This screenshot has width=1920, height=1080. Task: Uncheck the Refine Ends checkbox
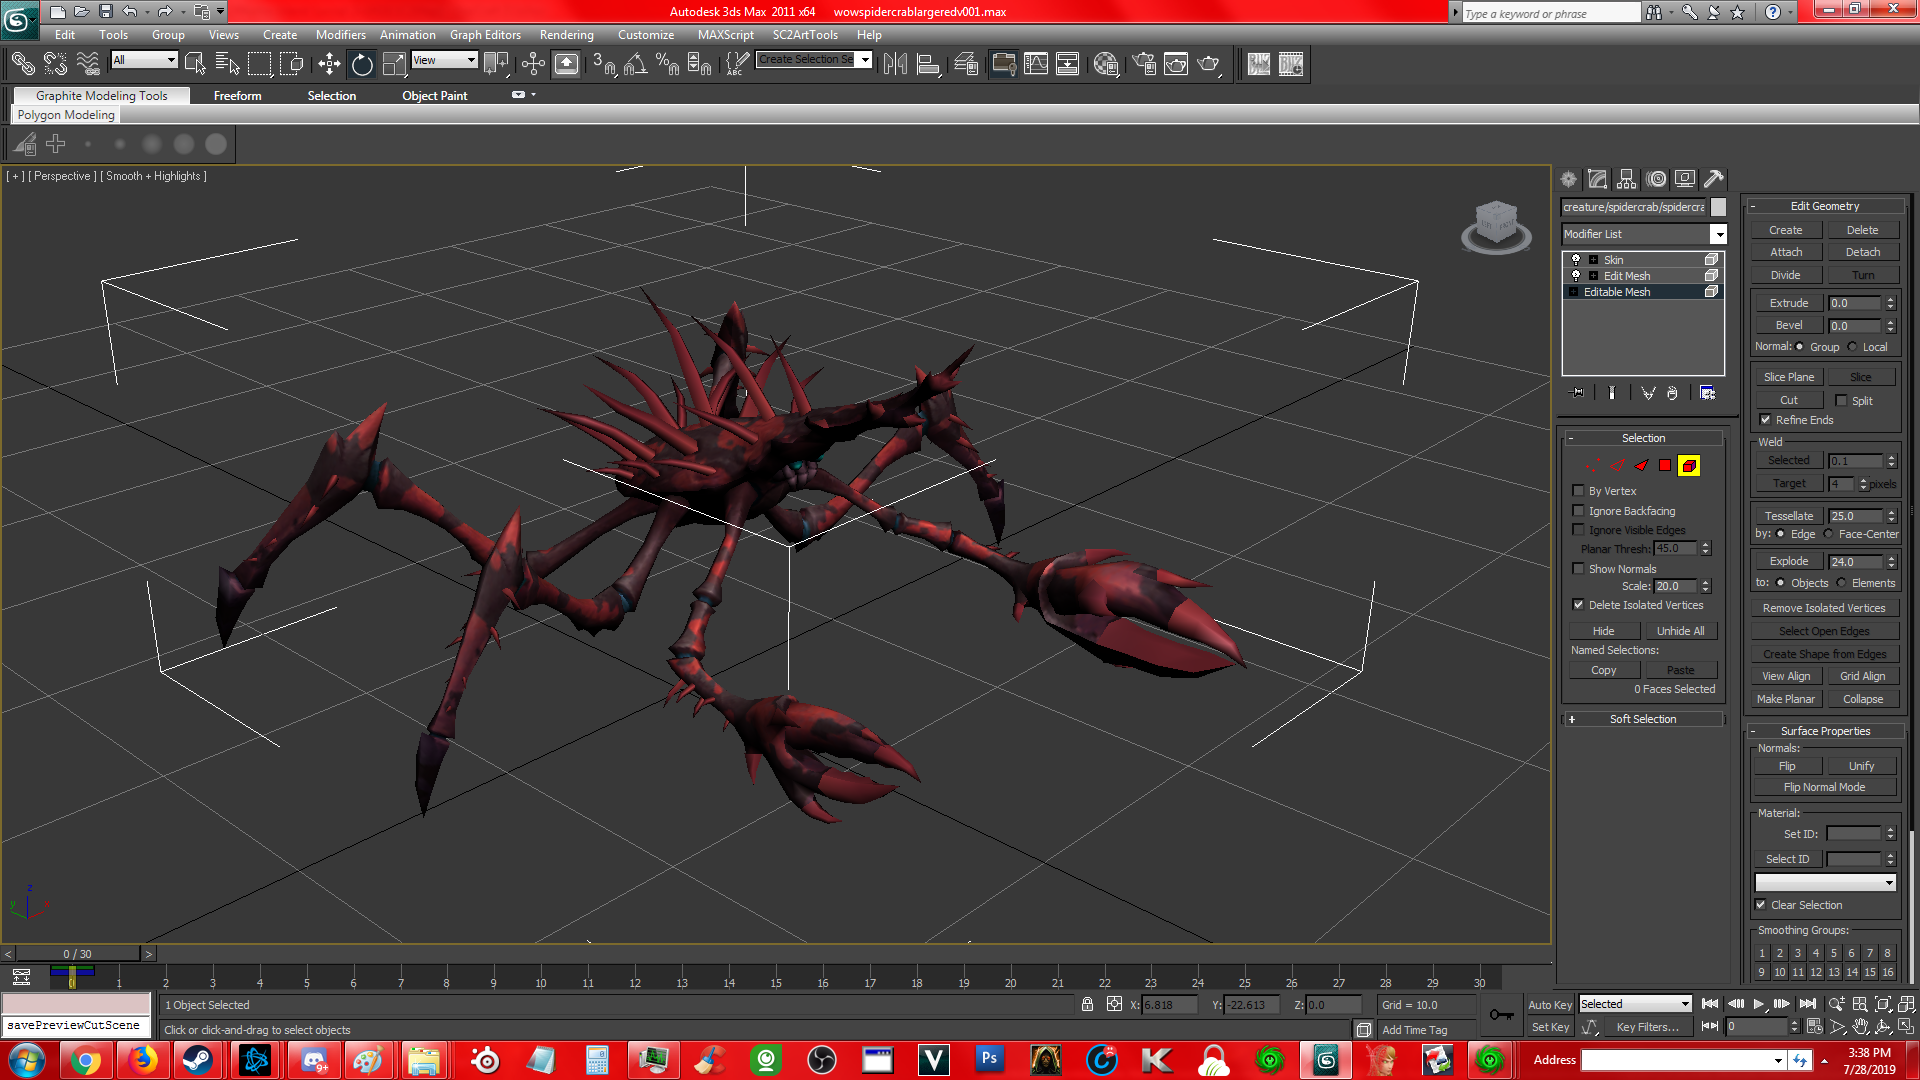coord(1765,420)
